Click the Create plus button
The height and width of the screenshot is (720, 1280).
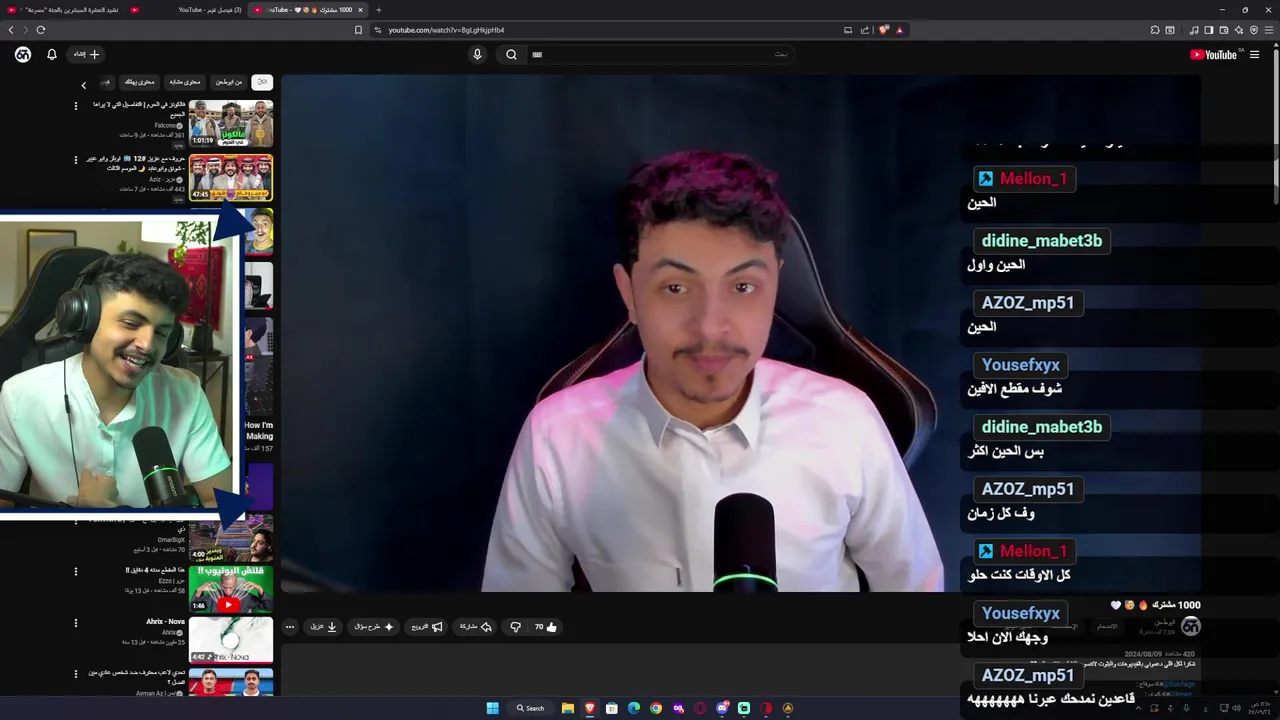click(x=85, y=55)
